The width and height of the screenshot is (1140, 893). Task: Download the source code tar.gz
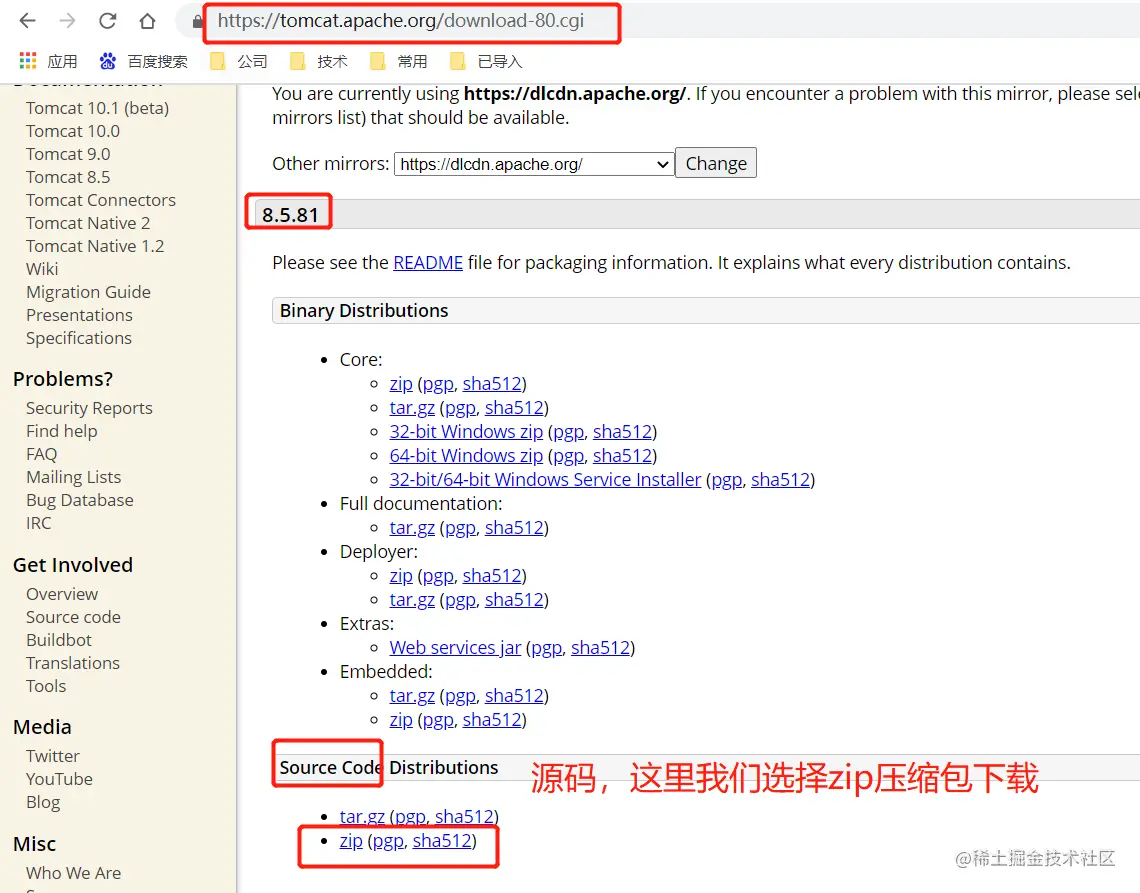tap(362, 817)
